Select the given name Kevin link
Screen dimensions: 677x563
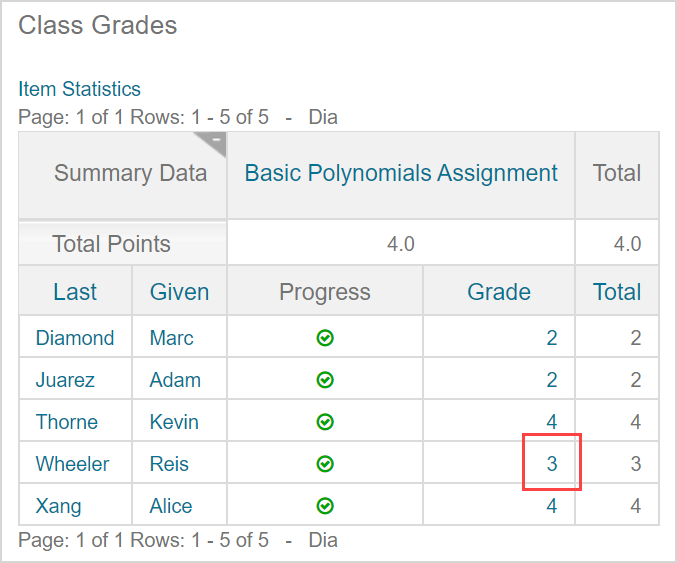[174, 422]
